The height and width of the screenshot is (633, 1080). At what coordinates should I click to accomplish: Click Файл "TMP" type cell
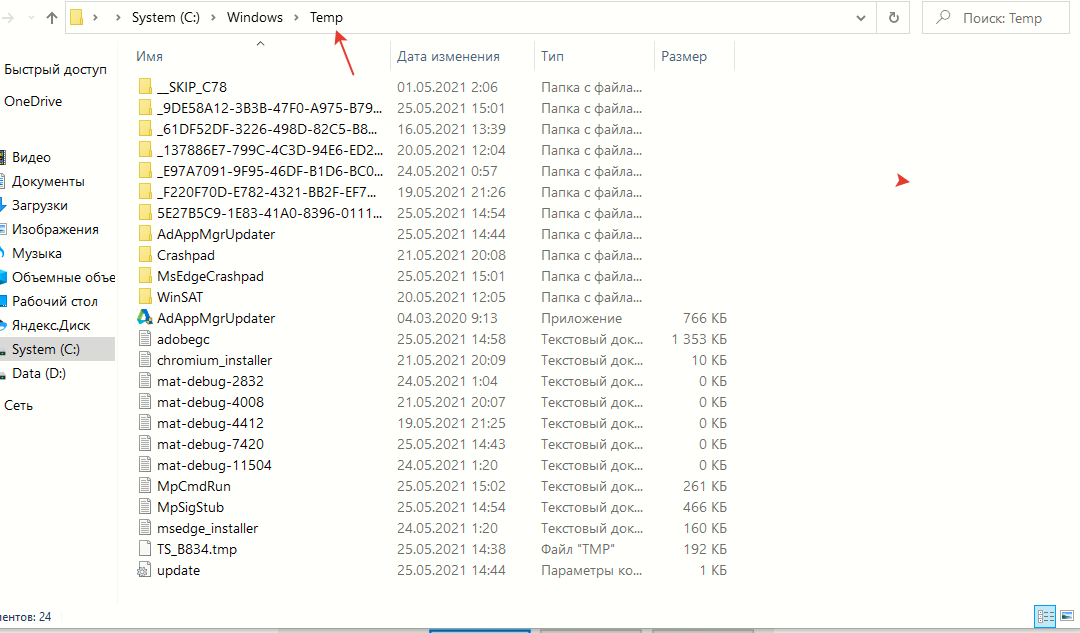577,550
